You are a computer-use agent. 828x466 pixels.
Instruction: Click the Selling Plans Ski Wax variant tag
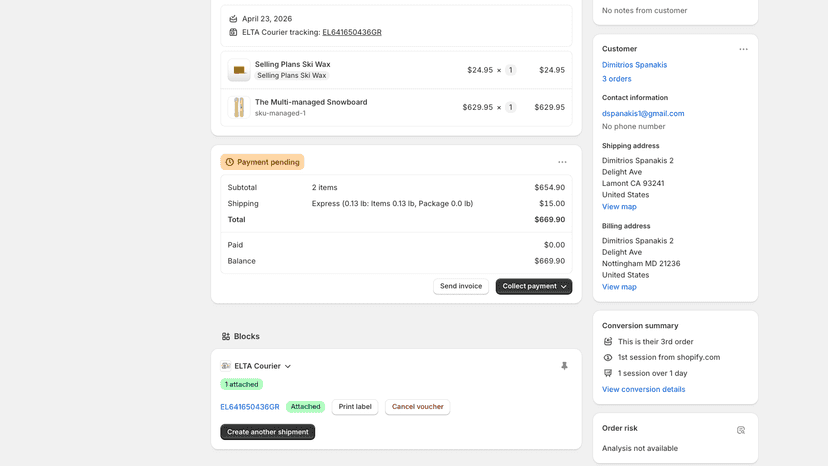pyautogui.click(x=291, y=76)
